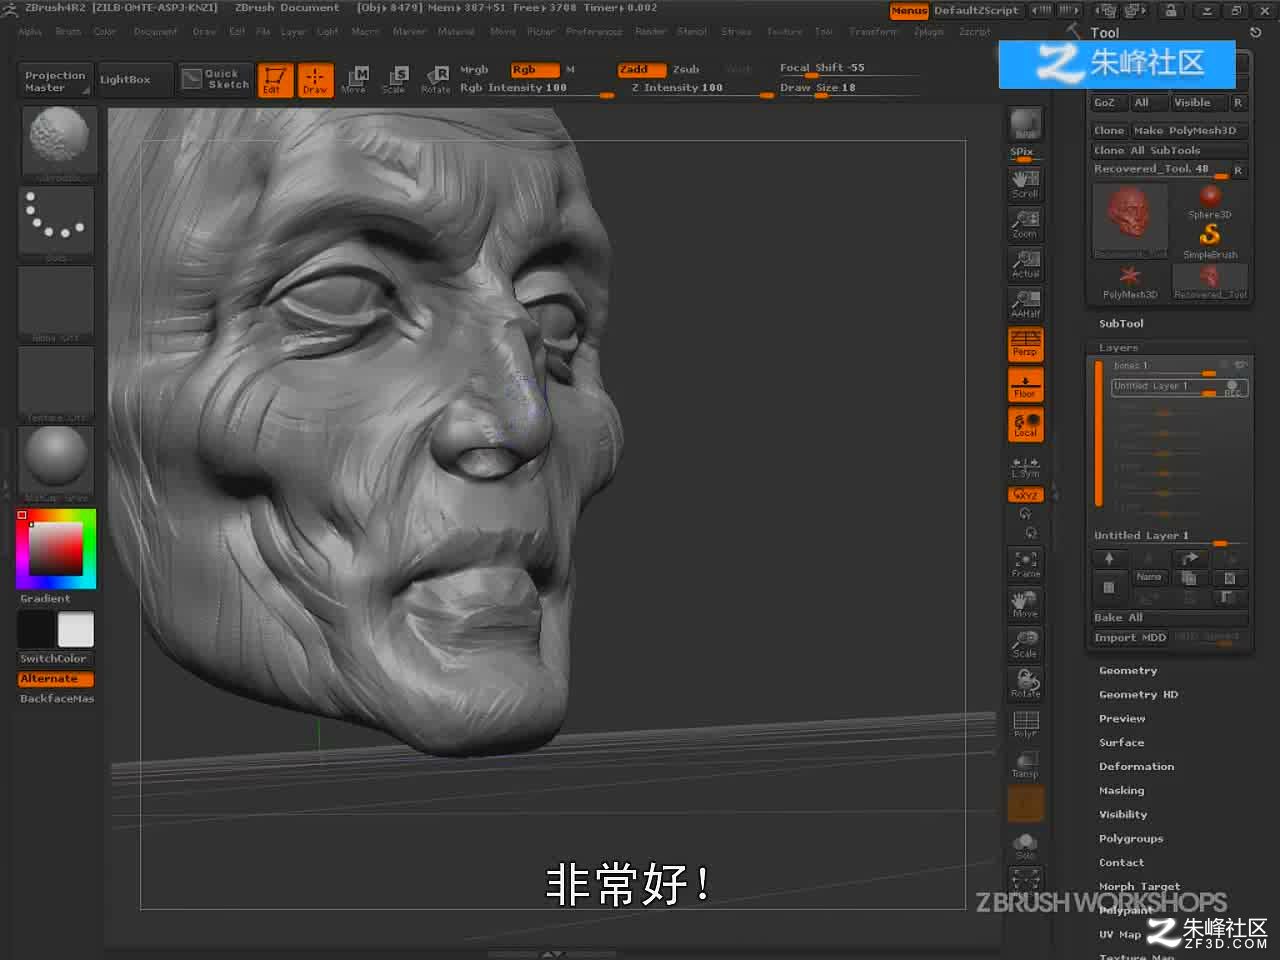The width and height of the screenshot is (1280, 960).
Task: Click the Scale icon in right shelf
Action: (1025, 644)
